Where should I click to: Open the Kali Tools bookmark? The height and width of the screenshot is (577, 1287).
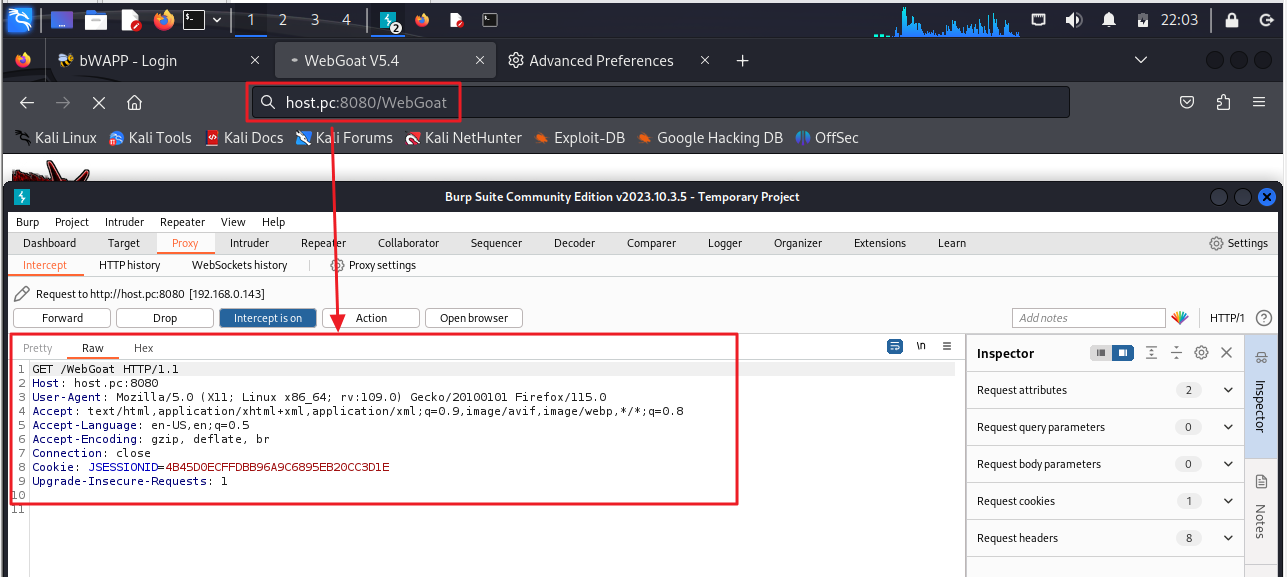pyautogui.click(x=150, y=138)
